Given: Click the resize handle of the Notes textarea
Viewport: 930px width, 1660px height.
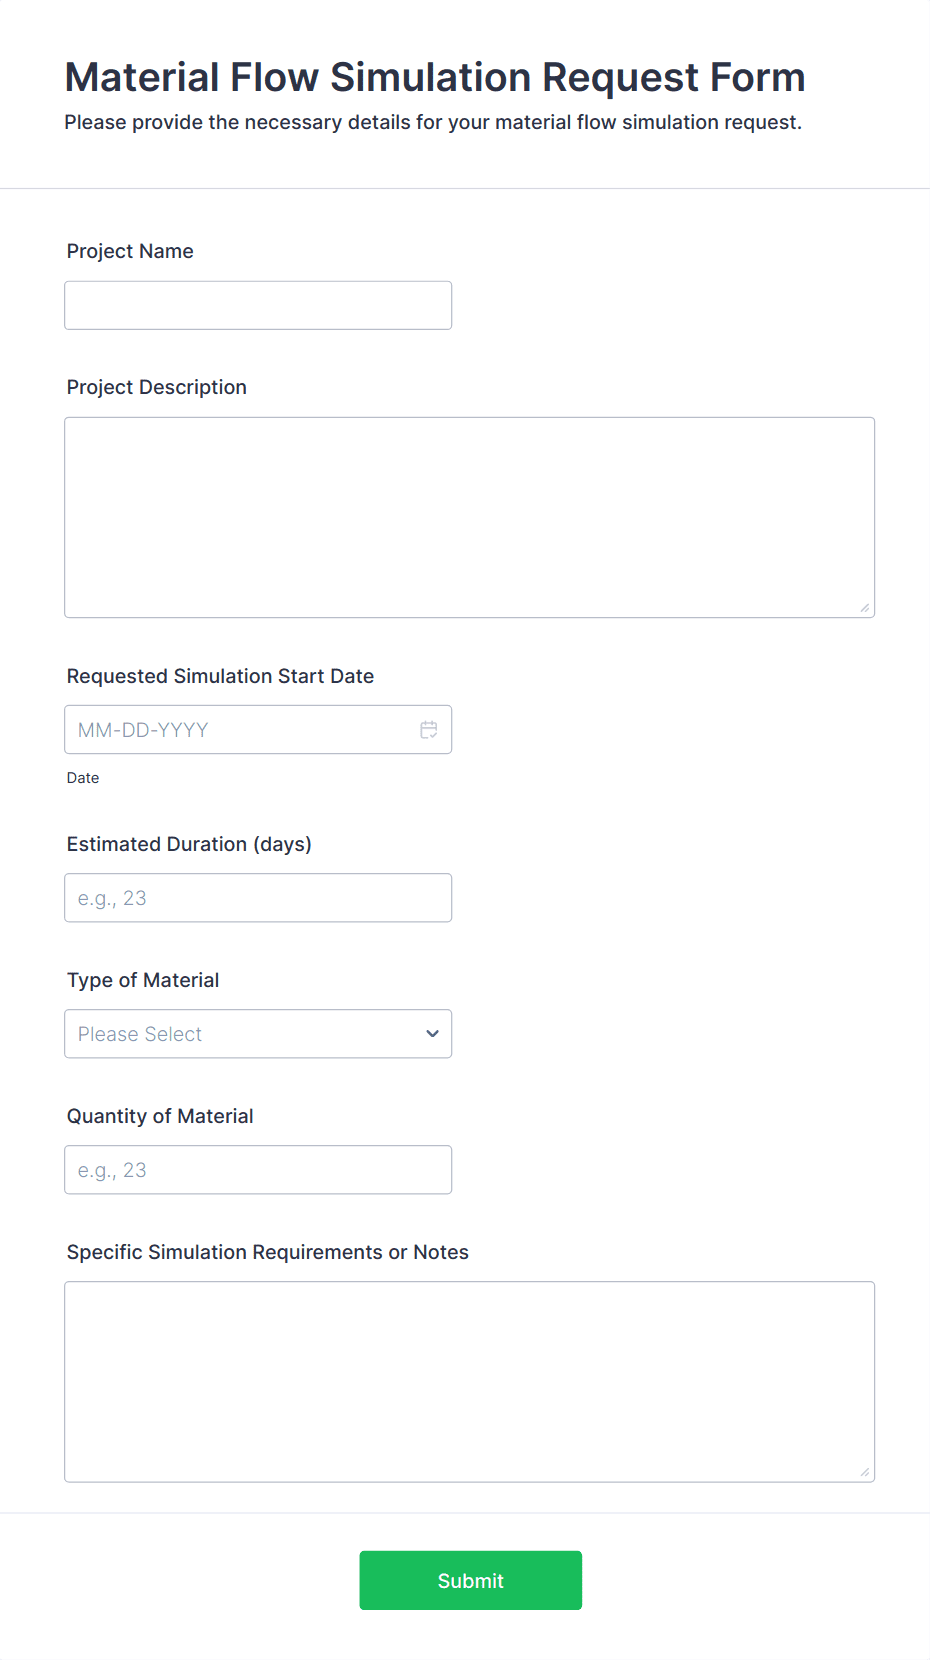Looking at the screenshot, I should coord(864,1470).
